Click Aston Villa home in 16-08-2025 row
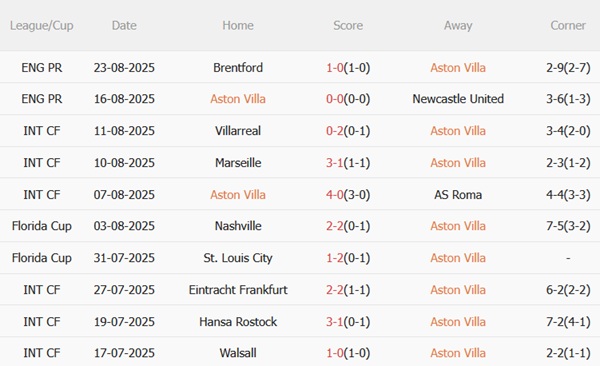 238,99
